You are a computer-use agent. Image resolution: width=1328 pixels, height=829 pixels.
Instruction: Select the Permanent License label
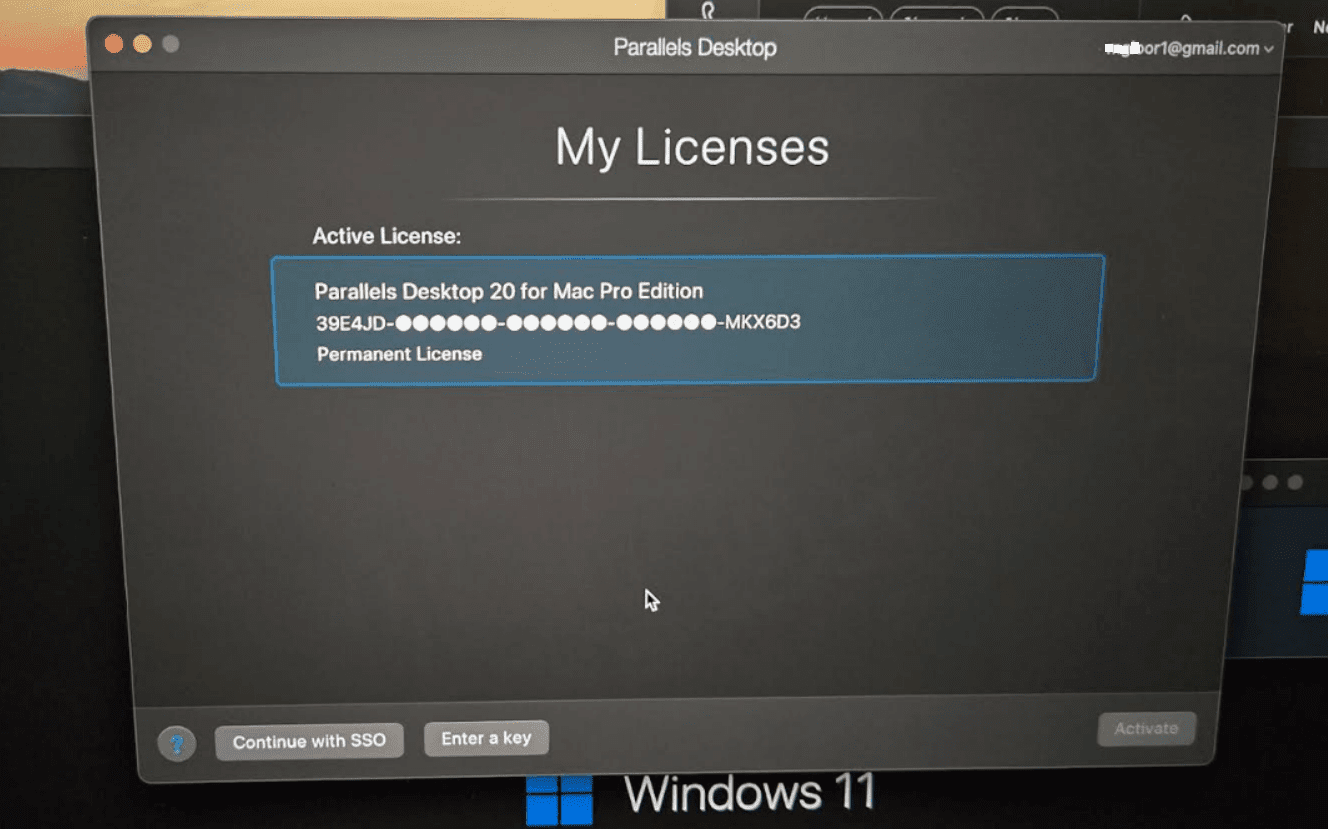tap(399, 354)
